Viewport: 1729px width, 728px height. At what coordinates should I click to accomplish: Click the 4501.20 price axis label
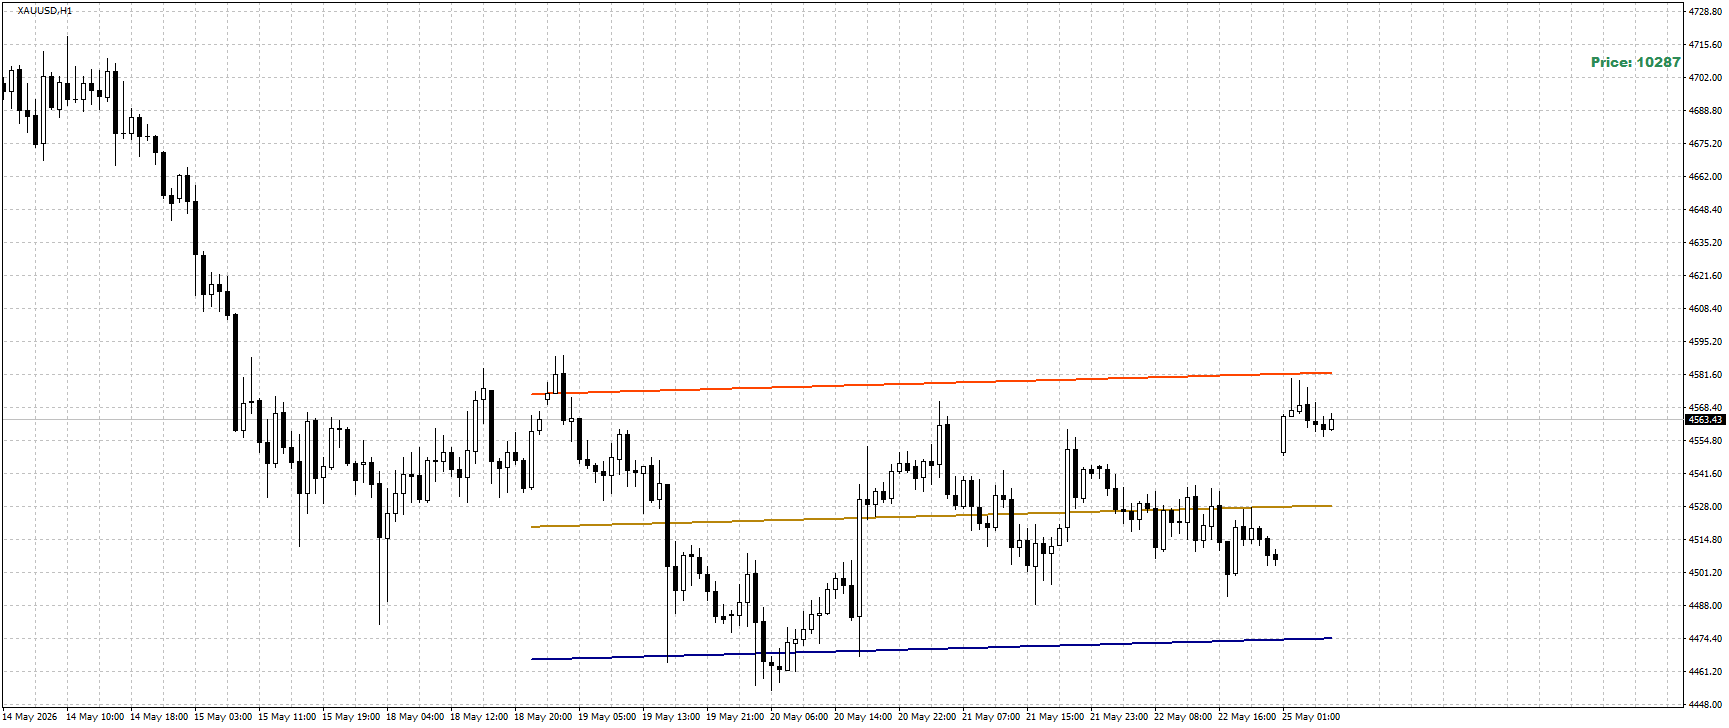1704,573
